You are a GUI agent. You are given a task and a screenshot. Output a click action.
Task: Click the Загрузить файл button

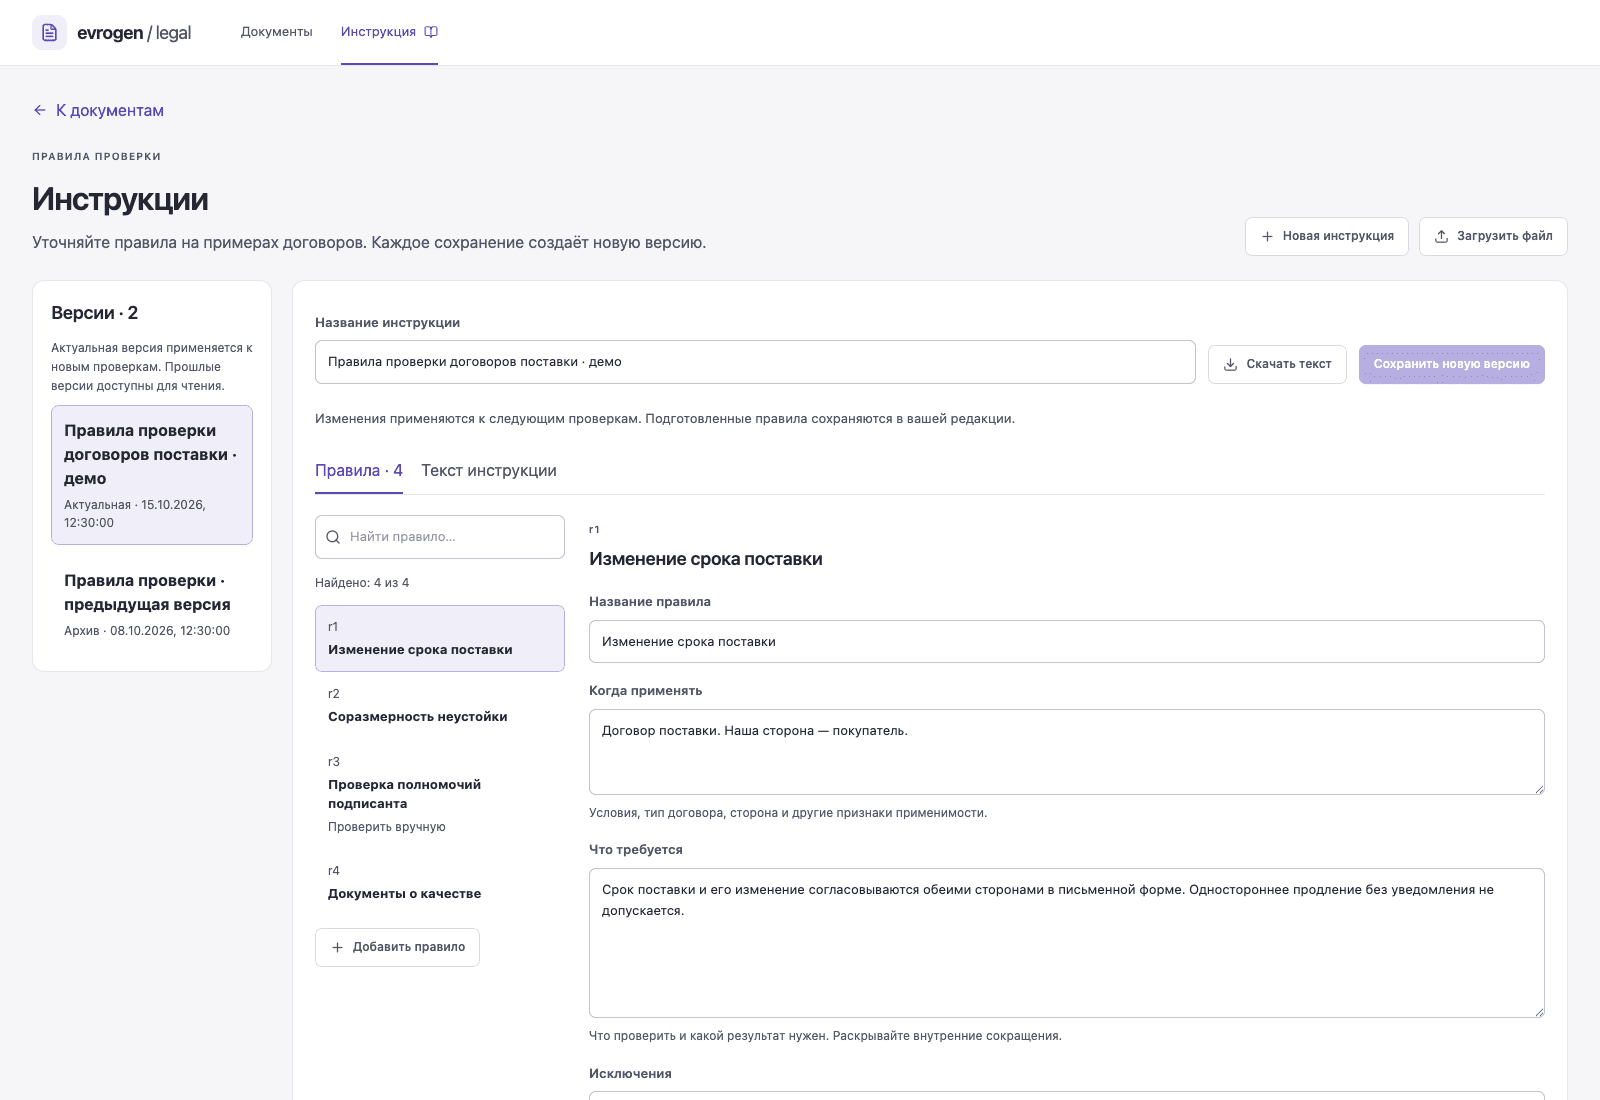(x=1493, y=237)
